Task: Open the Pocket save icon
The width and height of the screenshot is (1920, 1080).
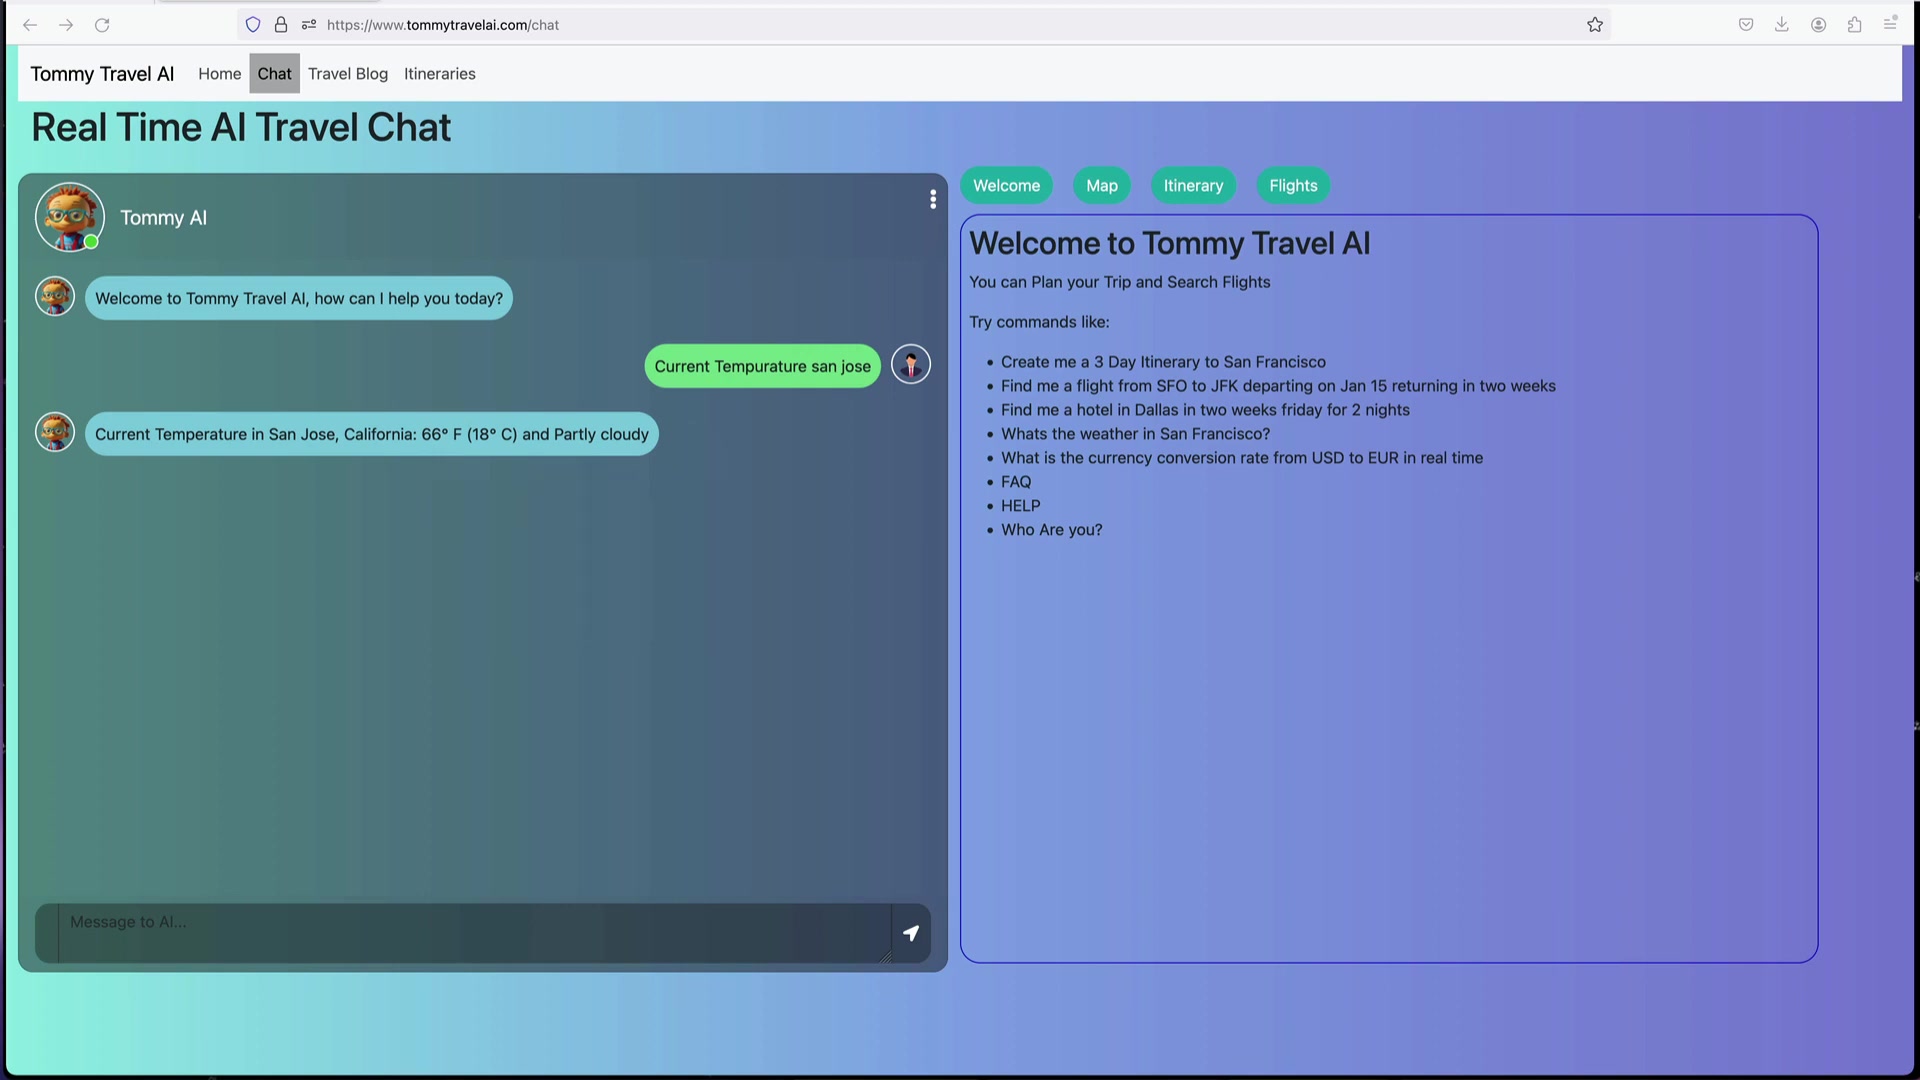Action: pyautogui.click(x=1746, y=25)
